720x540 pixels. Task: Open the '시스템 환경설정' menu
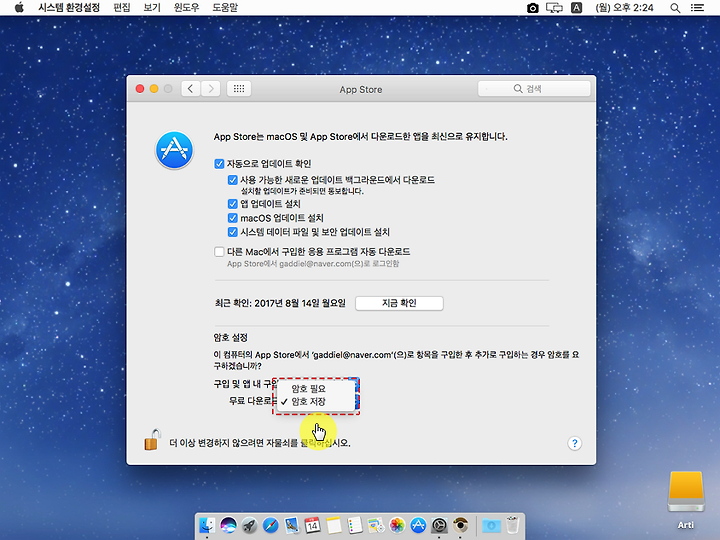click(69, 8)
